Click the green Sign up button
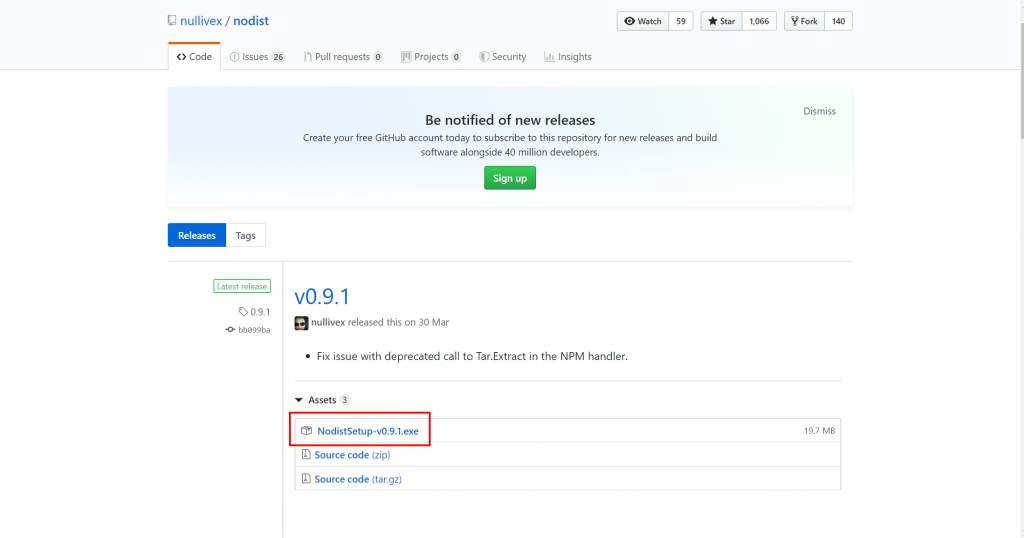1024x538 pixels. pyautogui.click(x=510, y=178)
